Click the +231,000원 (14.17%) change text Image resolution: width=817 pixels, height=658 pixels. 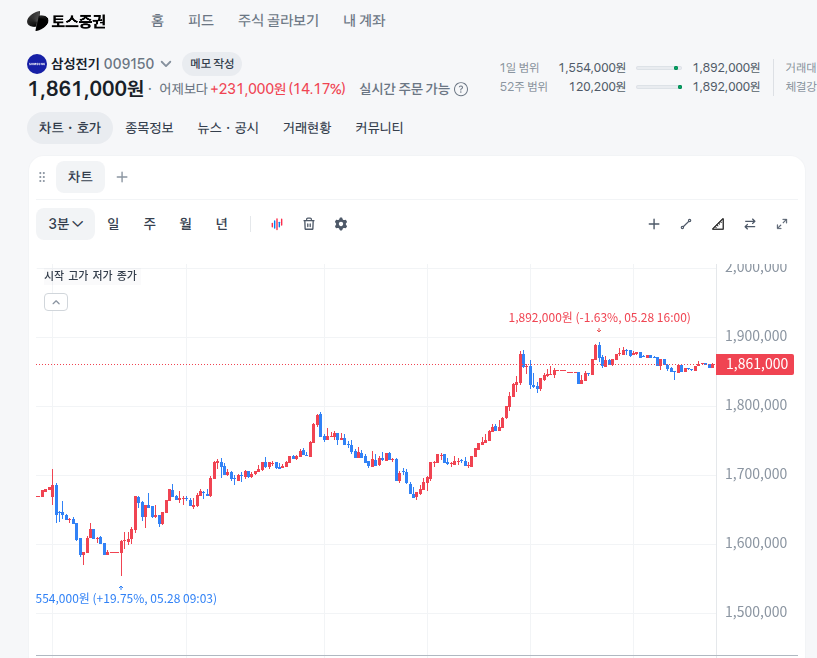pyautogui.click(x=278, y=89)
